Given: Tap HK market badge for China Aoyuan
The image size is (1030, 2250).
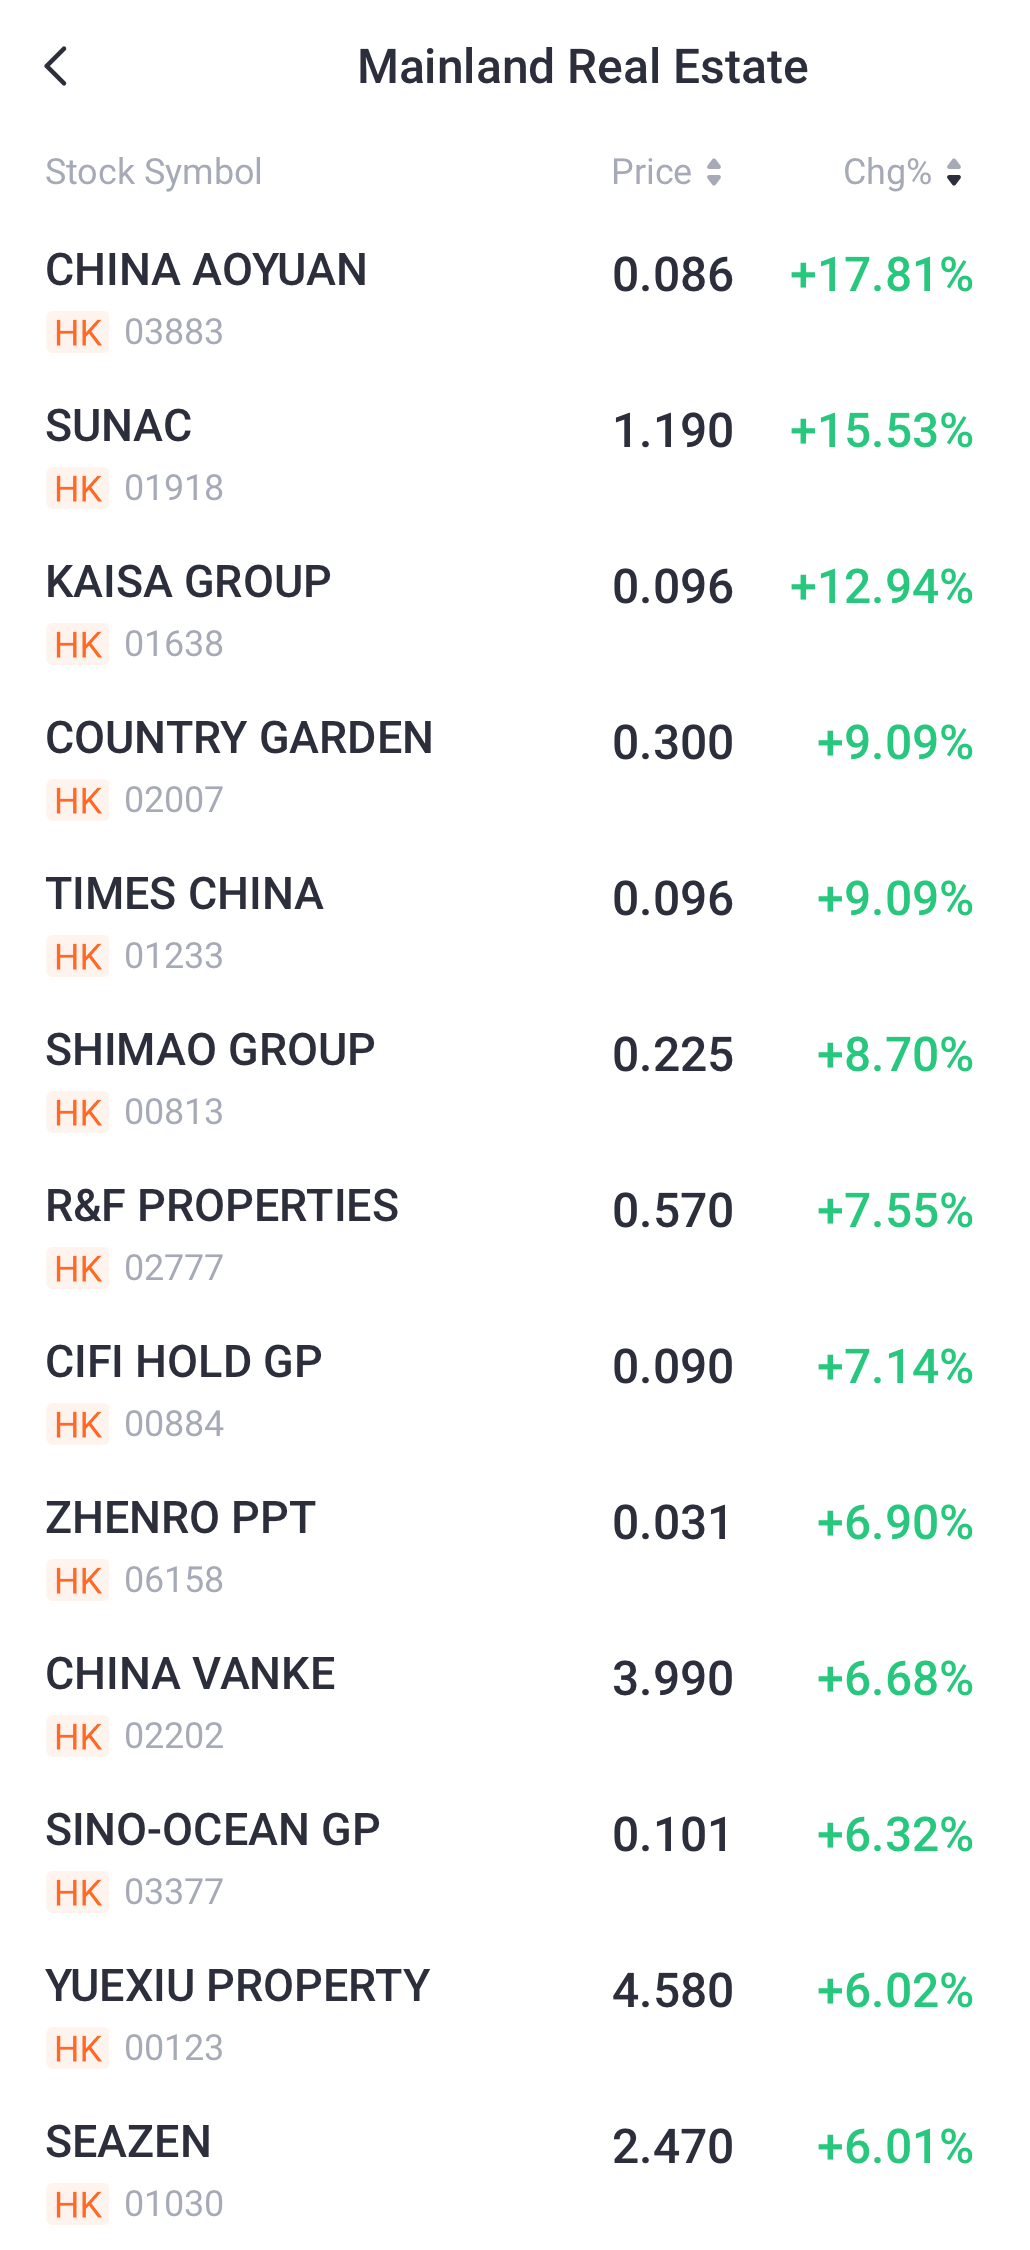Looking at the screenshot, I should [x=78, y=333].
